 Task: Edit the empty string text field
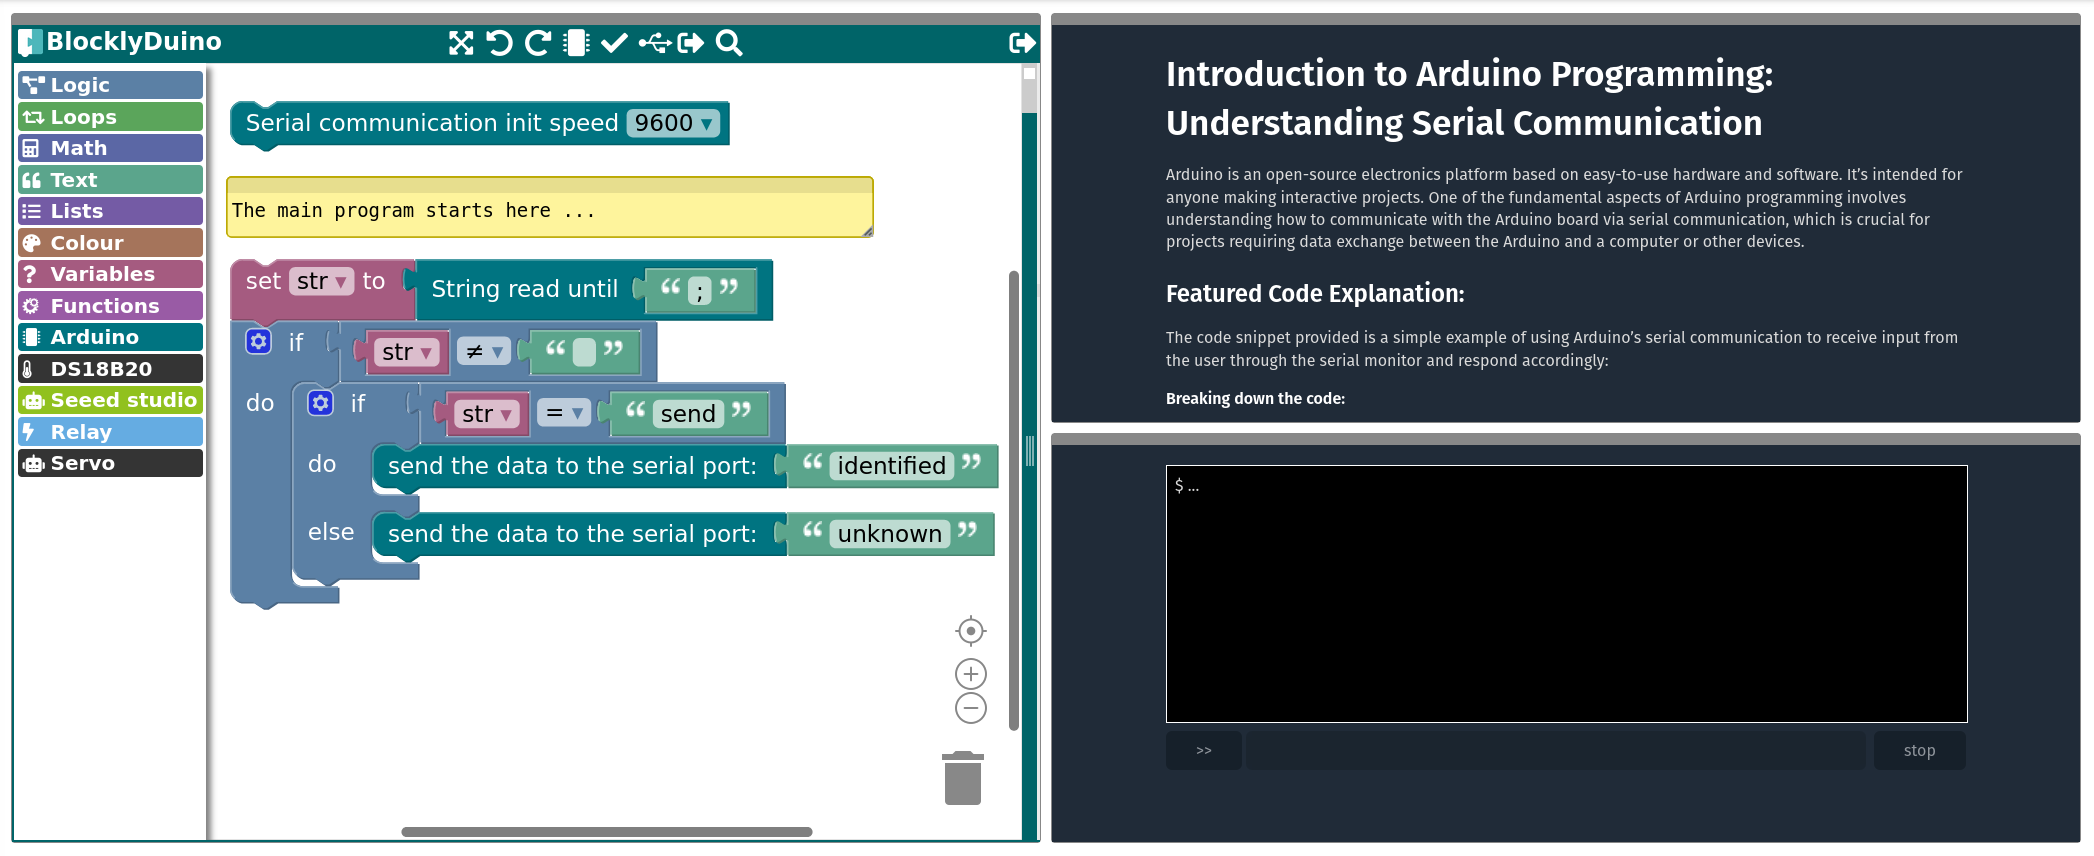[x=584, y=352]
